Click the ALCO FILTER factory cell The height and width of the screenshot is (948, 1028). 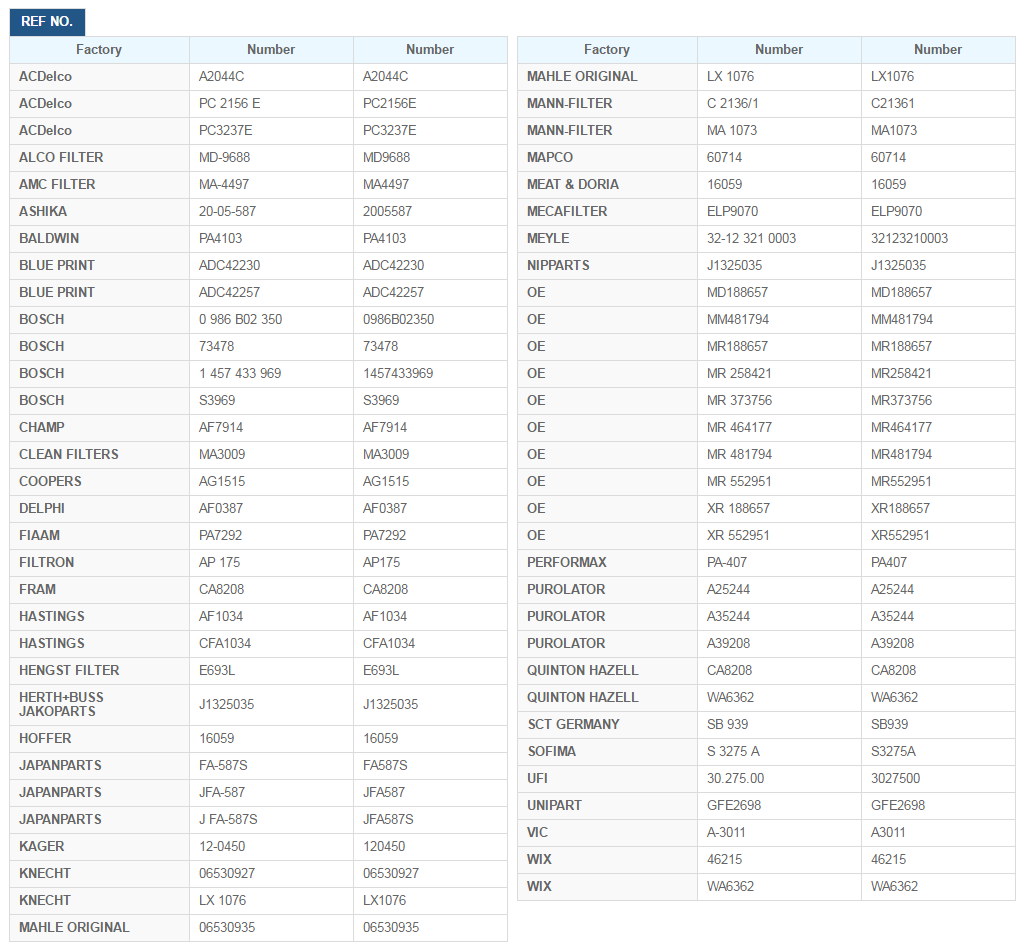pyautogui.click(x=100, y=157)
